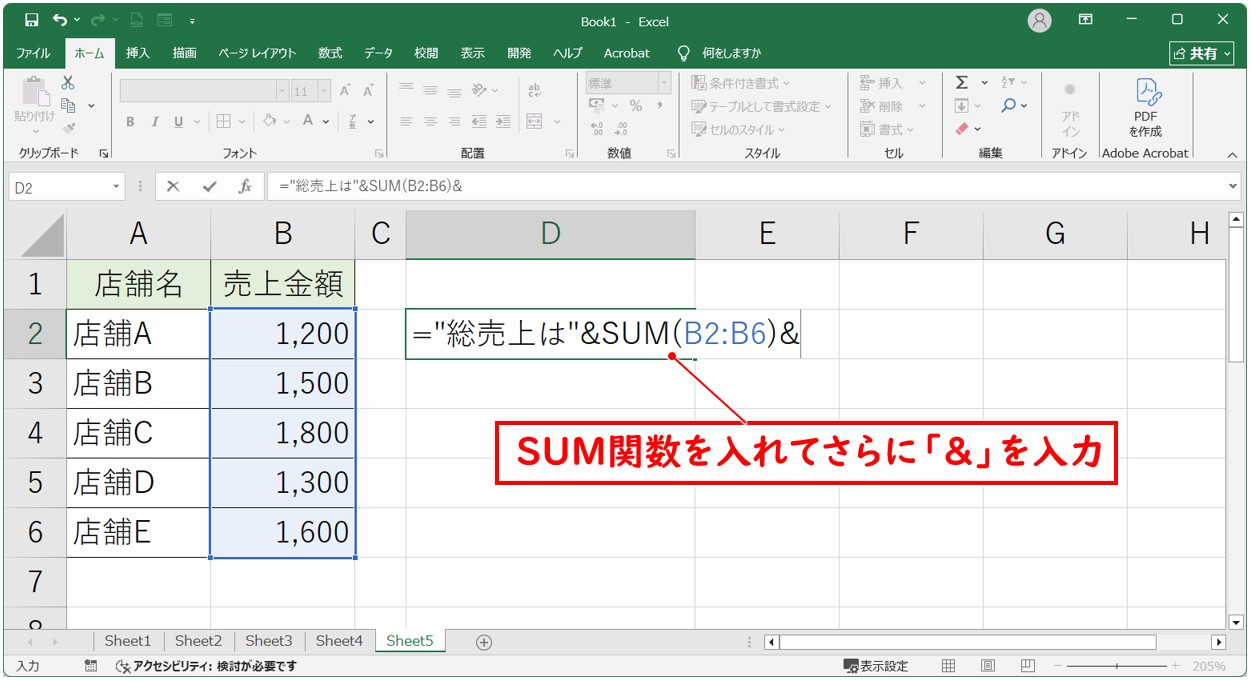This screenshot has width=1251, height=681.
Task: Switch to Page Layout view icon
Action: pos(988,665)
